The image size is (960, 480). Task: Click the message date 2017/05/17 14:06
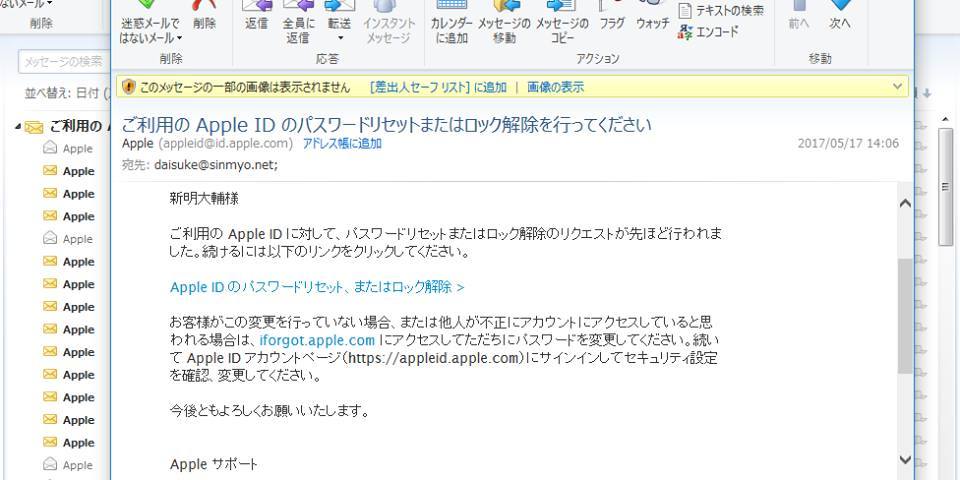848,144
